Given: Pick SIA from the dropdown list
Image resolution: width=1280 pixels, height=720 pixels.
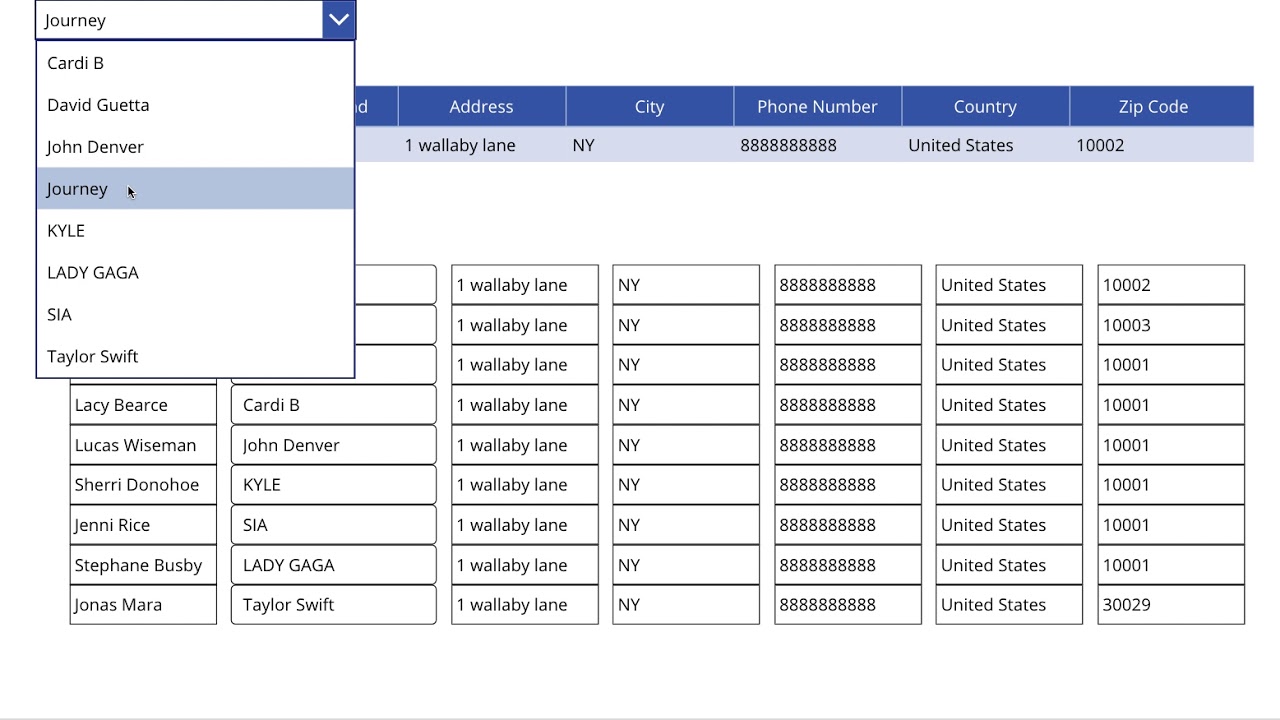Looking at the screenshot, I should [195, 315].
